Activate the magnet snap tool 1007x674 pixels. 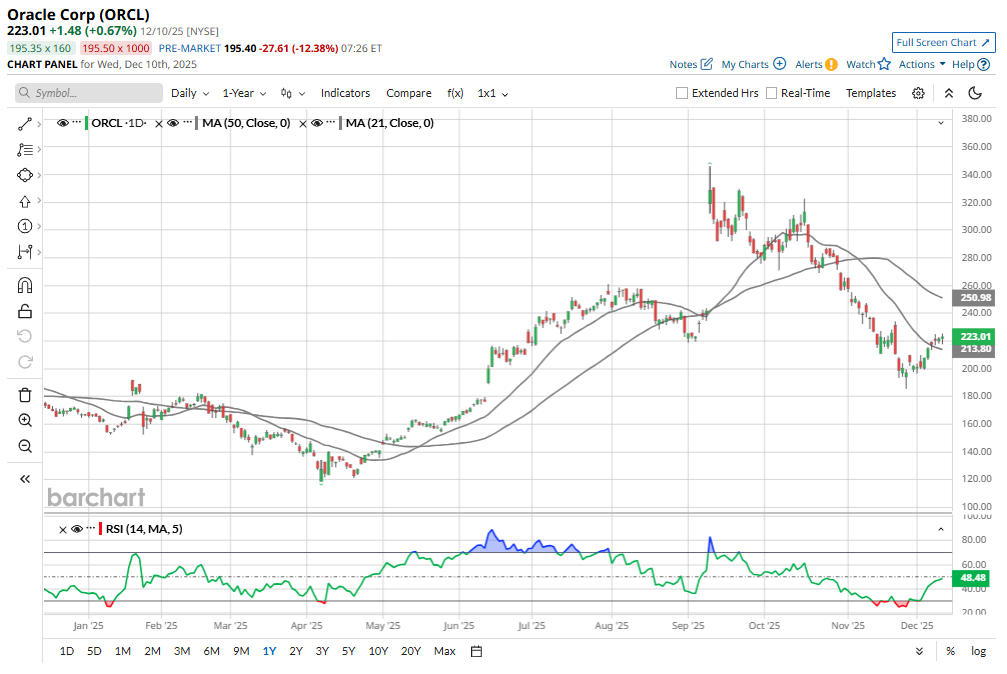pos(25,285)
